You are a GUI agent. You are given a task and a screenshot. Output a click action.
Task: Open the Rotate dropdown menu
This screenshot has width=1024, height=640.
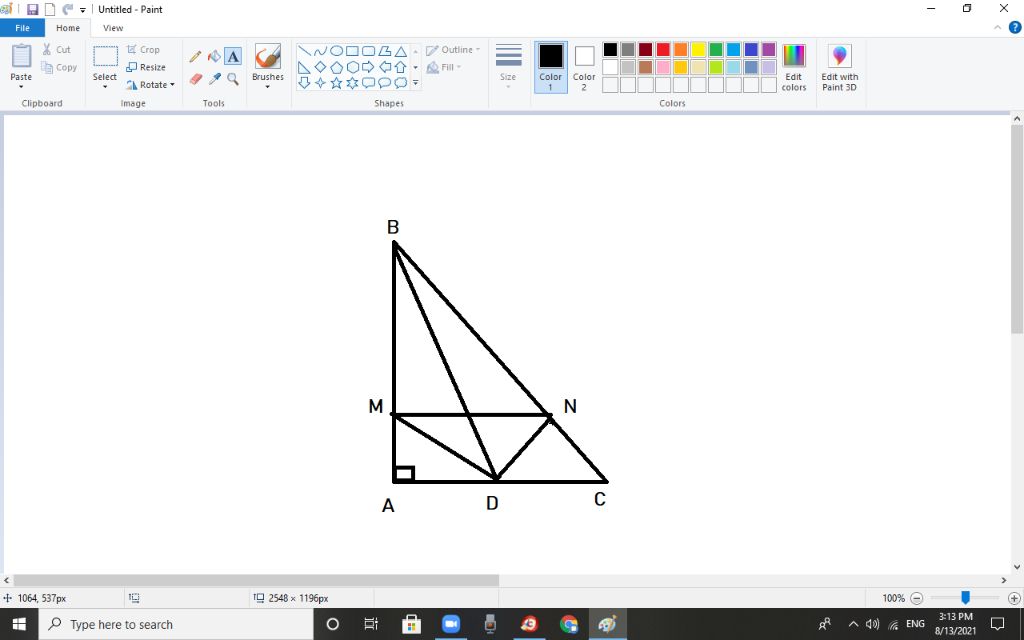pyautogui.click(x=151, y=85)
